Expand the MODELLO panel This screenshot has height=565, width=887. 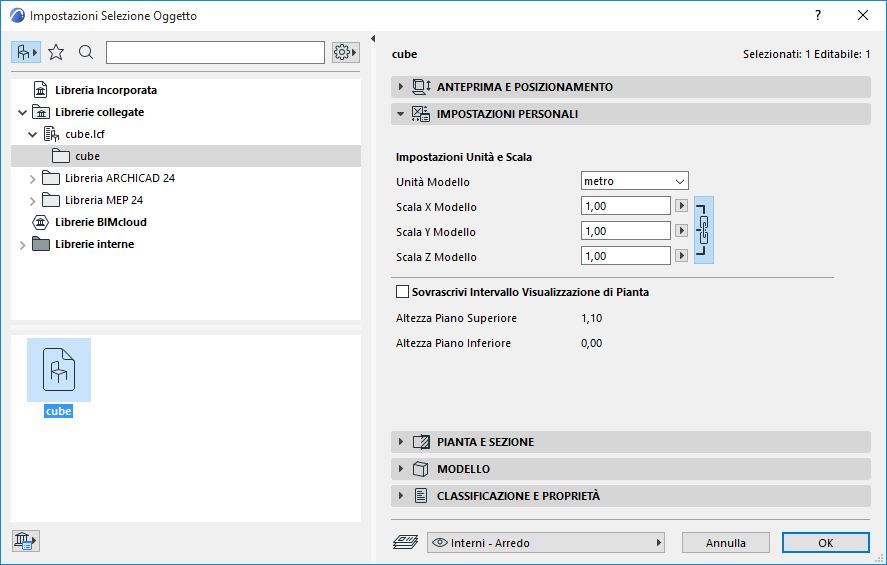click(x=401, y=469)
